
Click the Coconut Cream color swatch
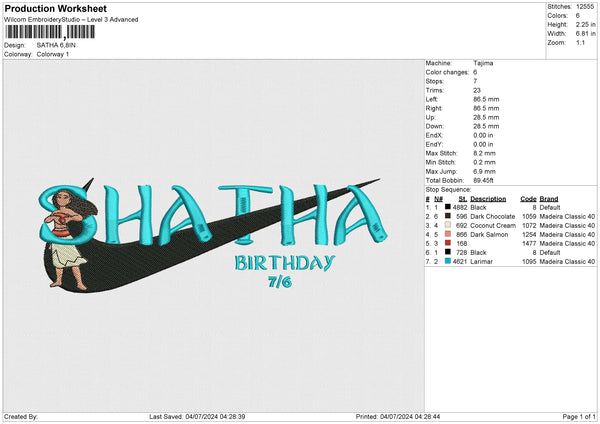[x=447, y=225]
